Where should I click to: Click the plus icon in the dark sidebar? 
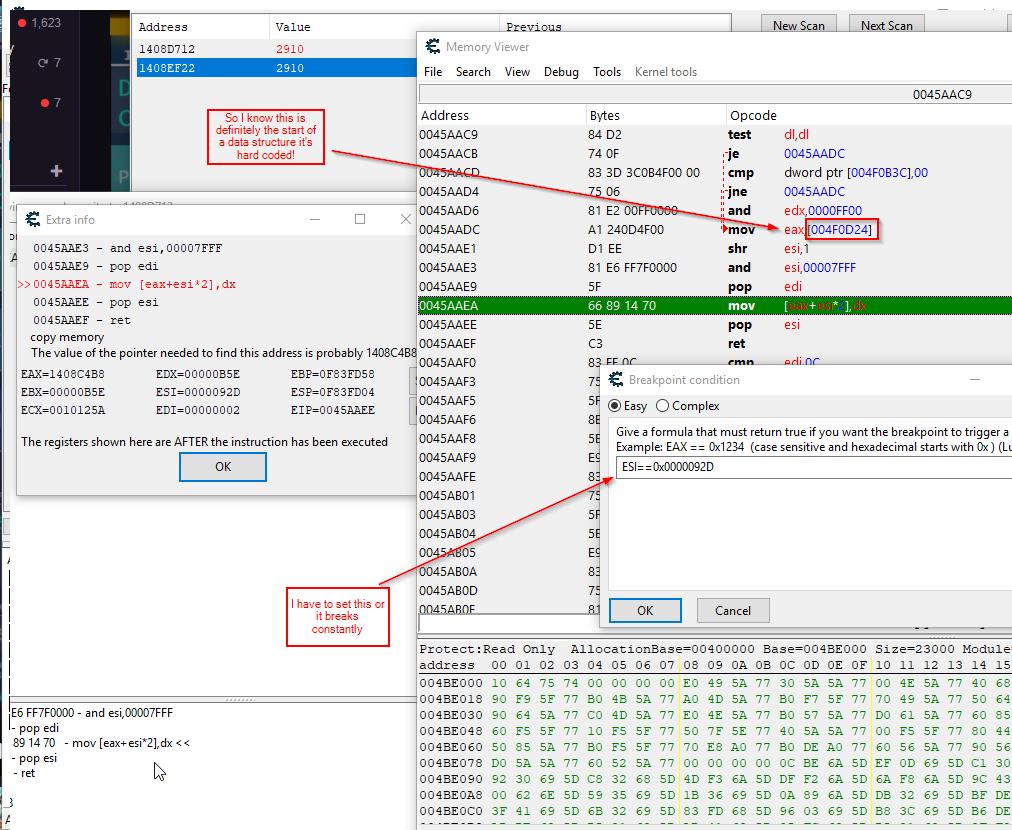[56, 171]
